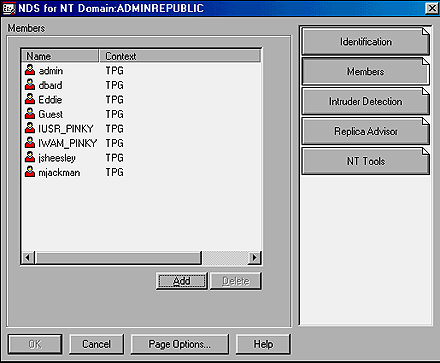Click the OK button

click(35, 344)
